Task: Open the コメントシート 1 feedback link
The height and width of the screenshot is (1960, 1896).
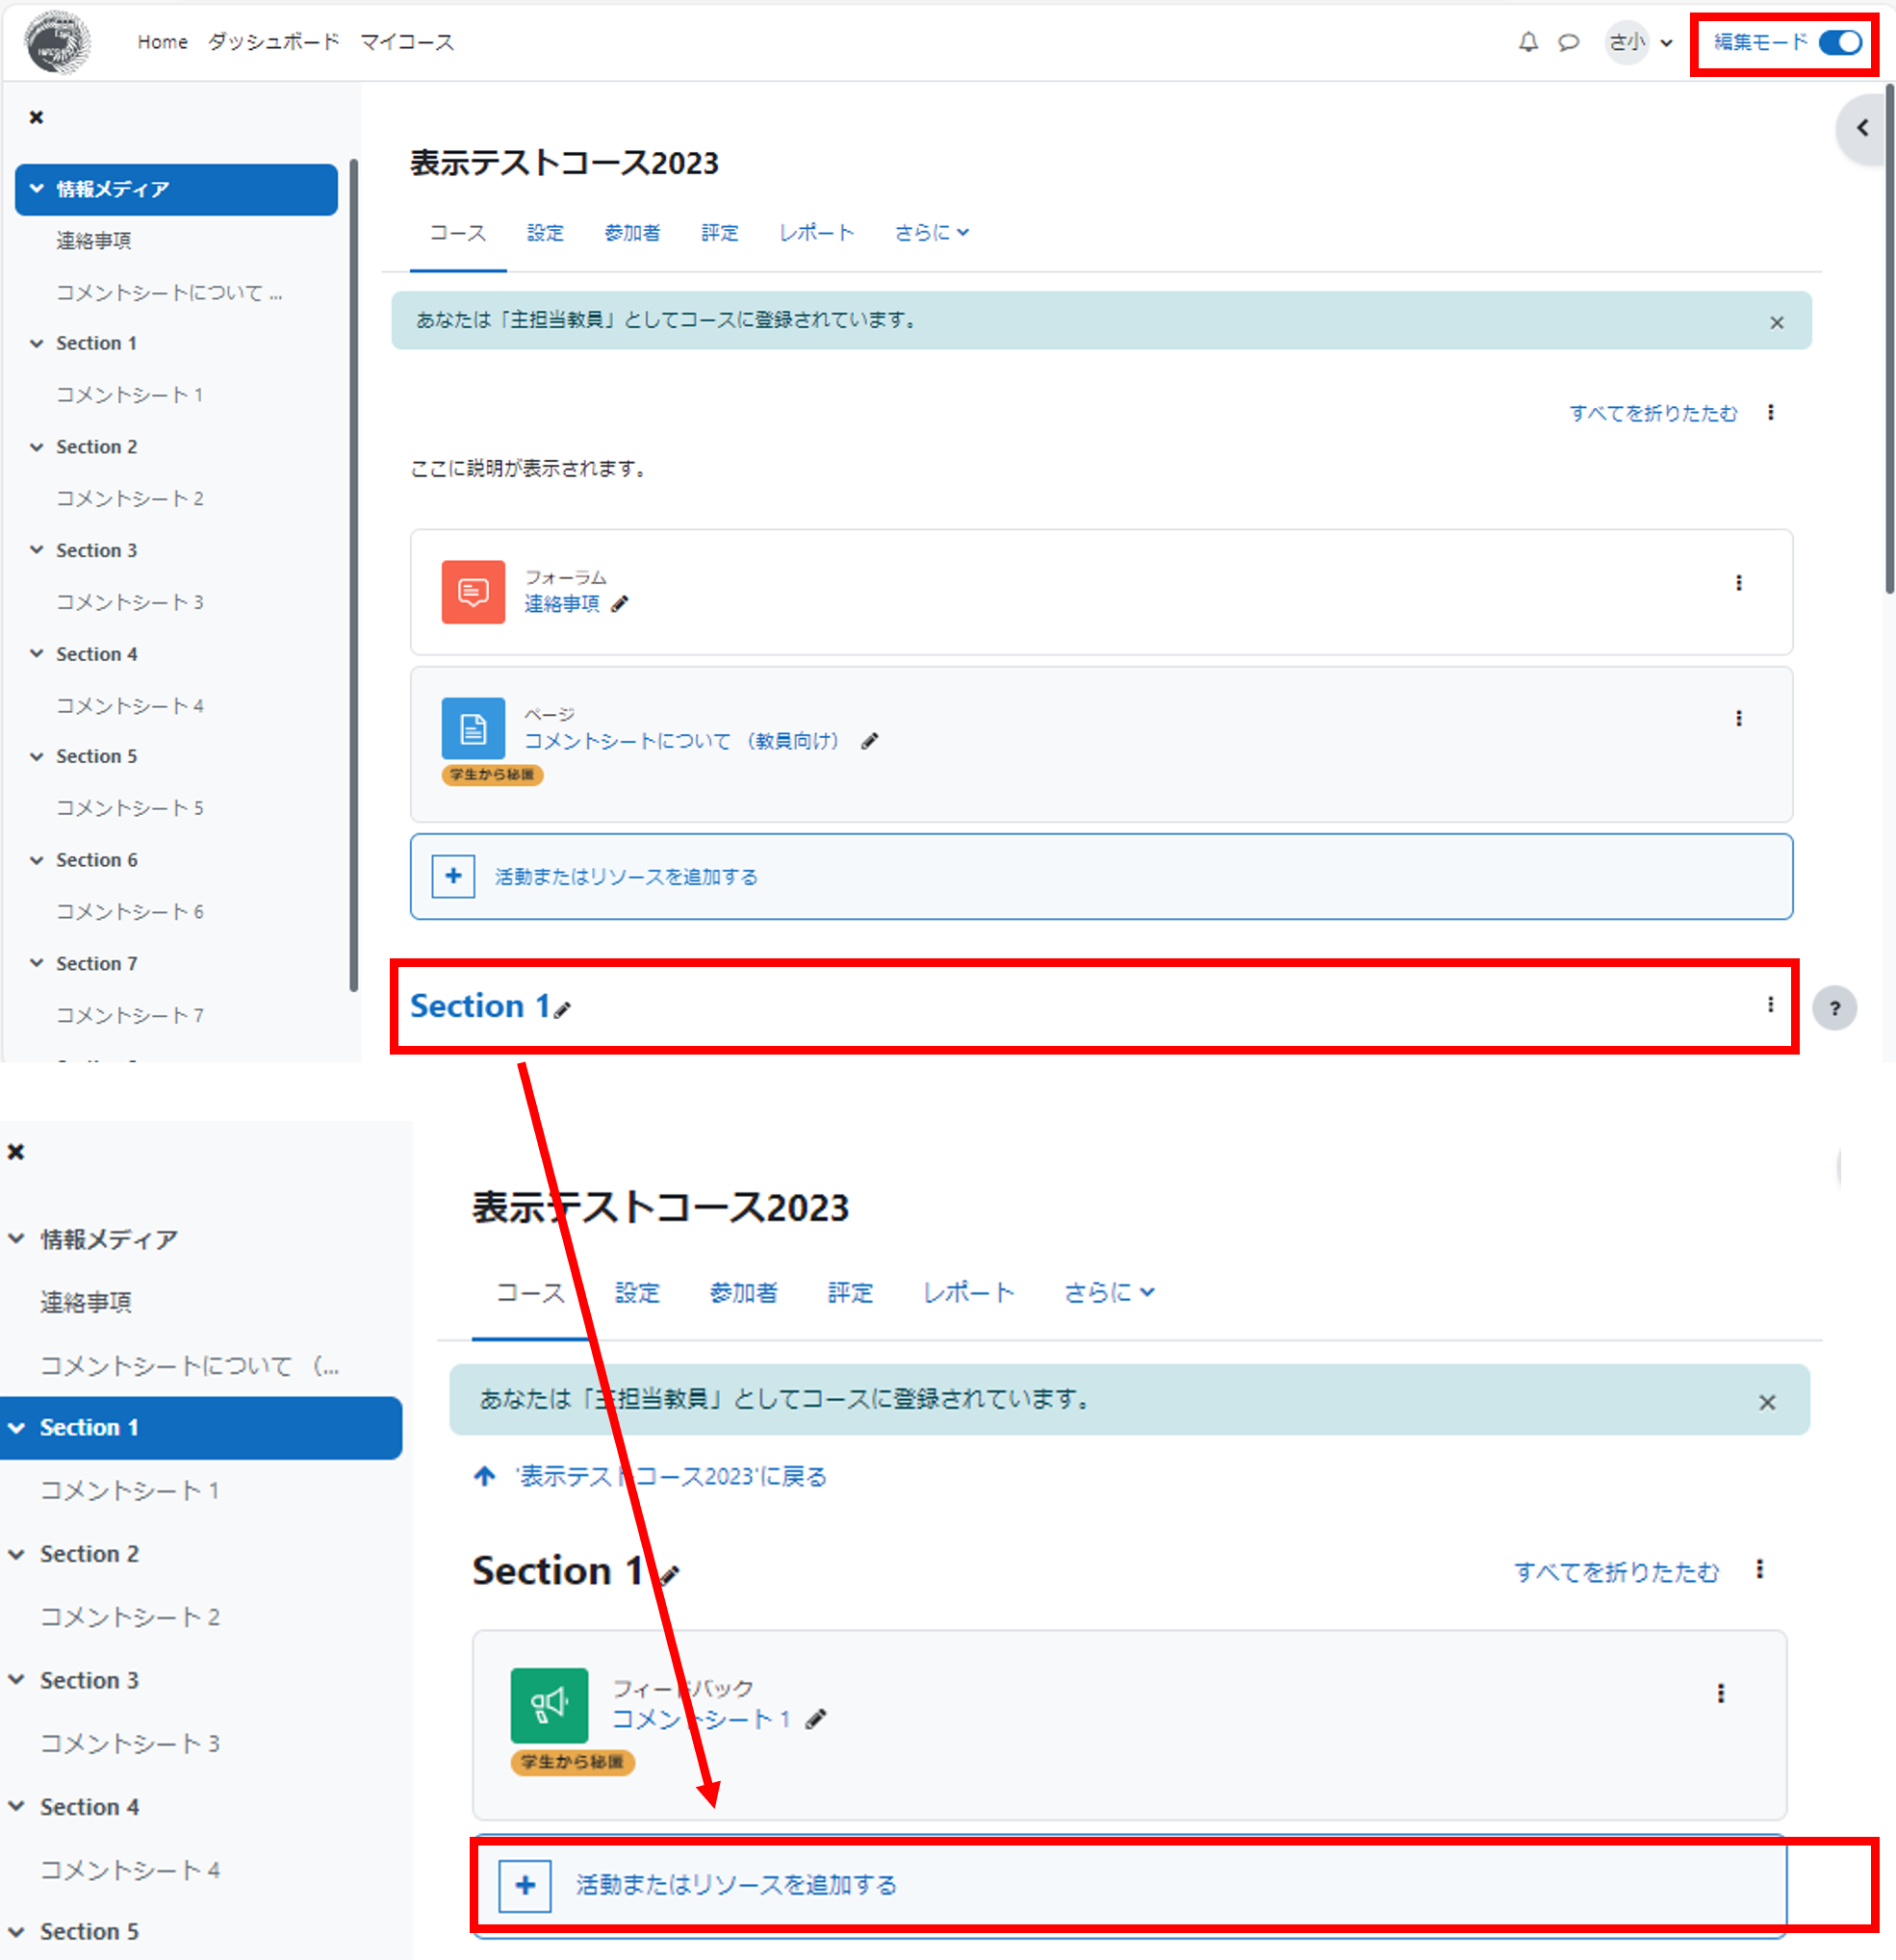Action: (701, 1719)
